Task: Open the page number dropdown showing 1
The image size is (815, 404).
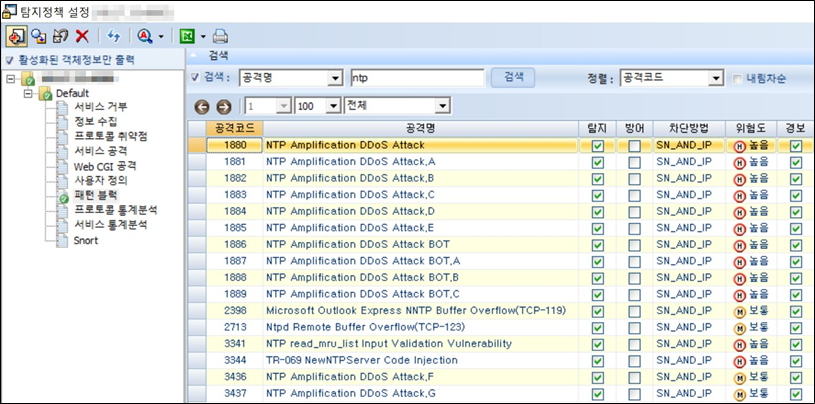Action: 284,107
